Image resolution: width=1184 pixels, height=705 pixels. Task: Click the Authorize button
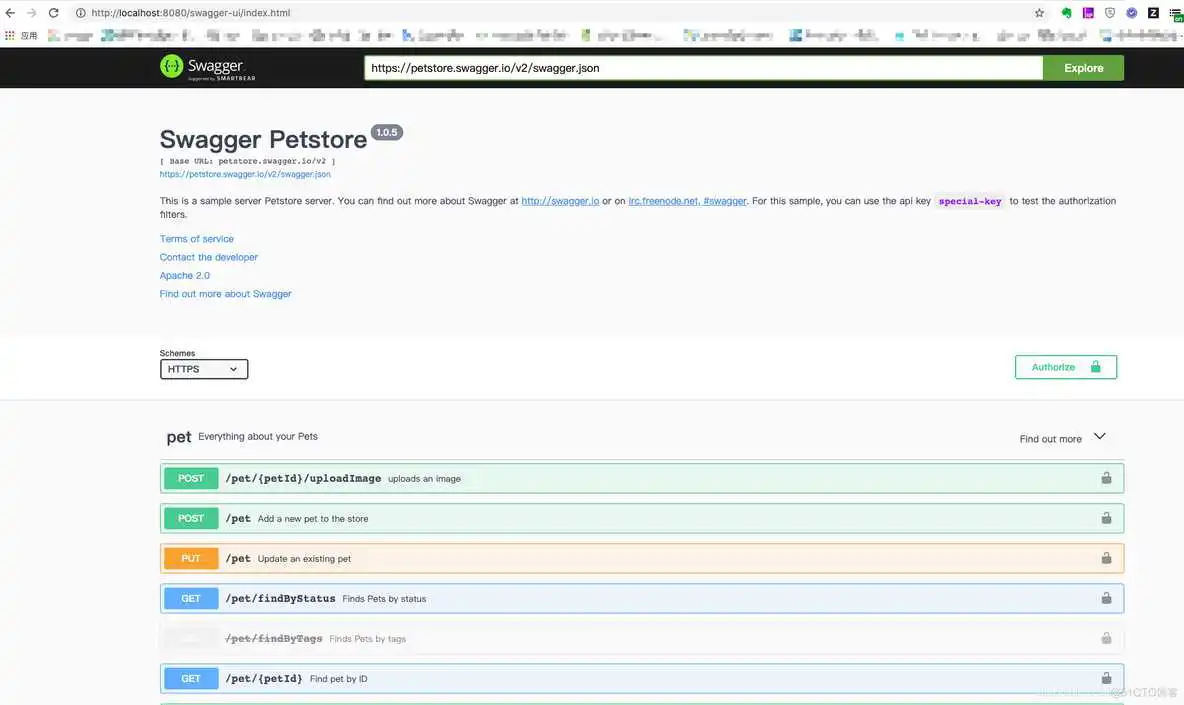point(1065,367)
